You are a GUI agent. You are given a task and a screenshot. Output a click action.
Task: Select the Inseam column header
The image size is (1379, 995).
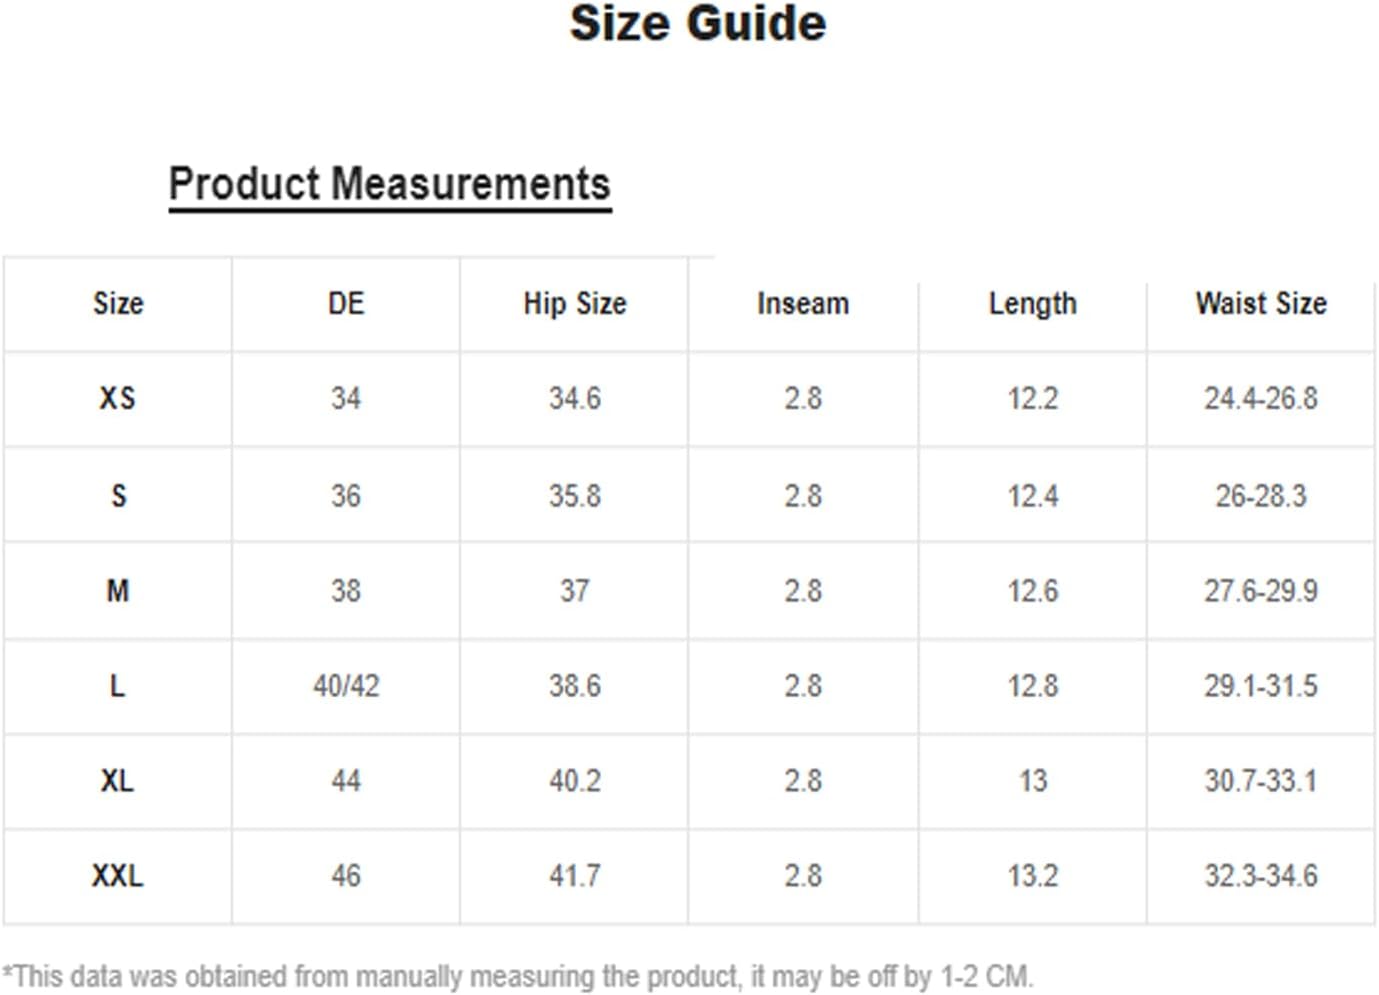click(x=803, y=303)
